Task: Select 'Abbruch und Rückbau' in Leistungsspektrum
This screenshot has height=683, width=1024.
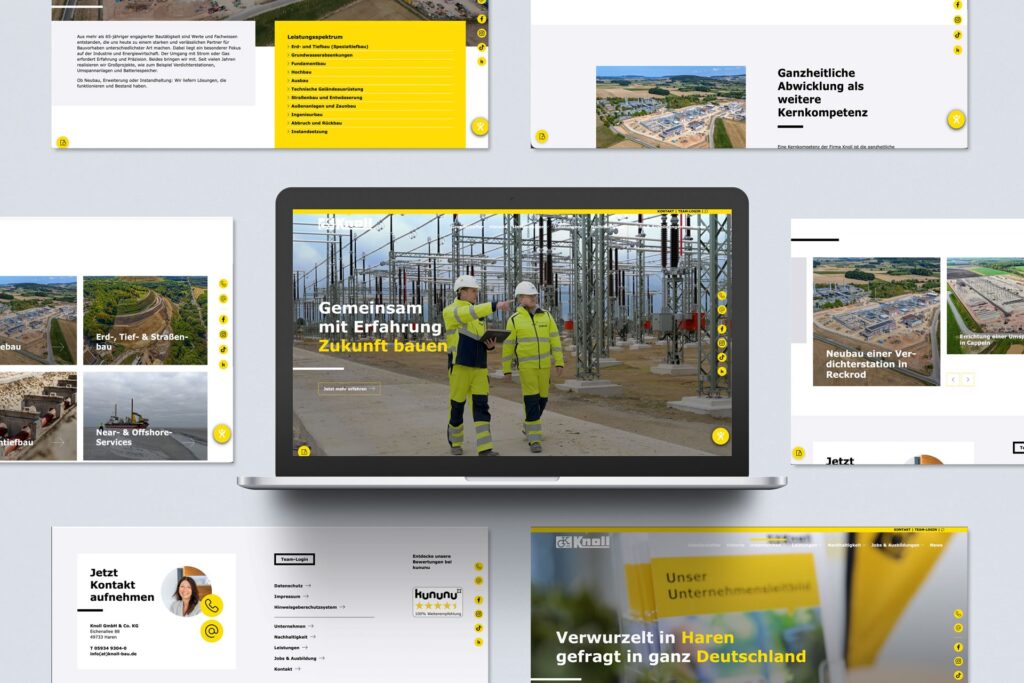Action: click(315, 123)
